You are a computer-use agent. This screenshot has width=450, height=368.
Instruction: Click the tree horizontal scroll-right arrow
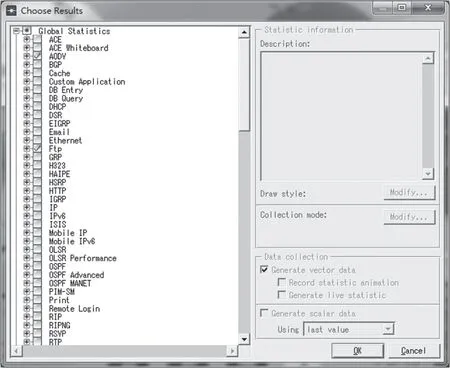tap(232, 351)
